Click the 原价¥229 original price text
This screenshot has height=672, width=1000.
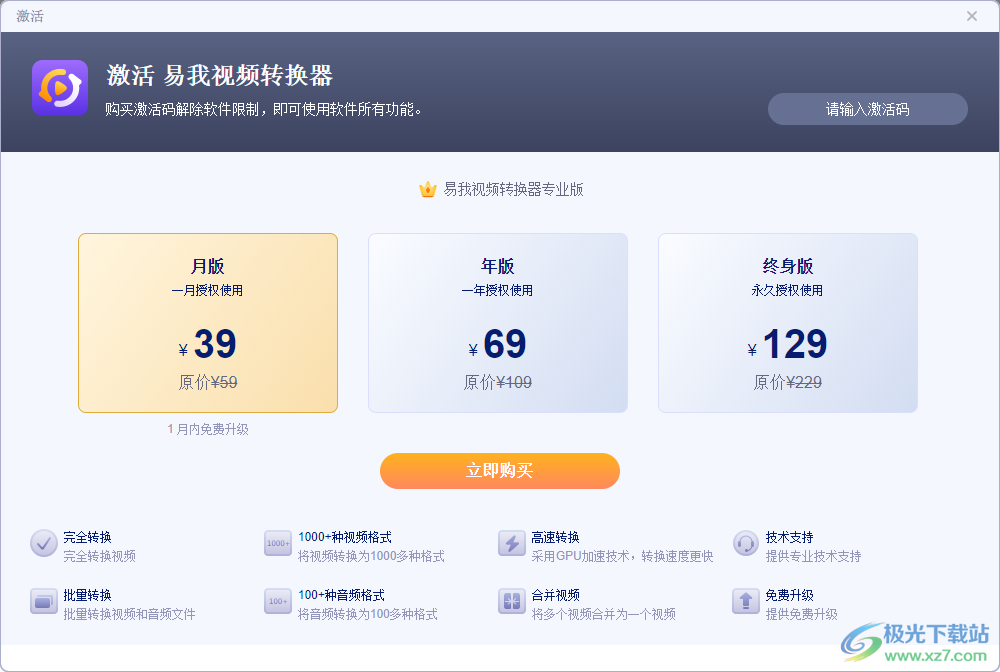[788, 382]
